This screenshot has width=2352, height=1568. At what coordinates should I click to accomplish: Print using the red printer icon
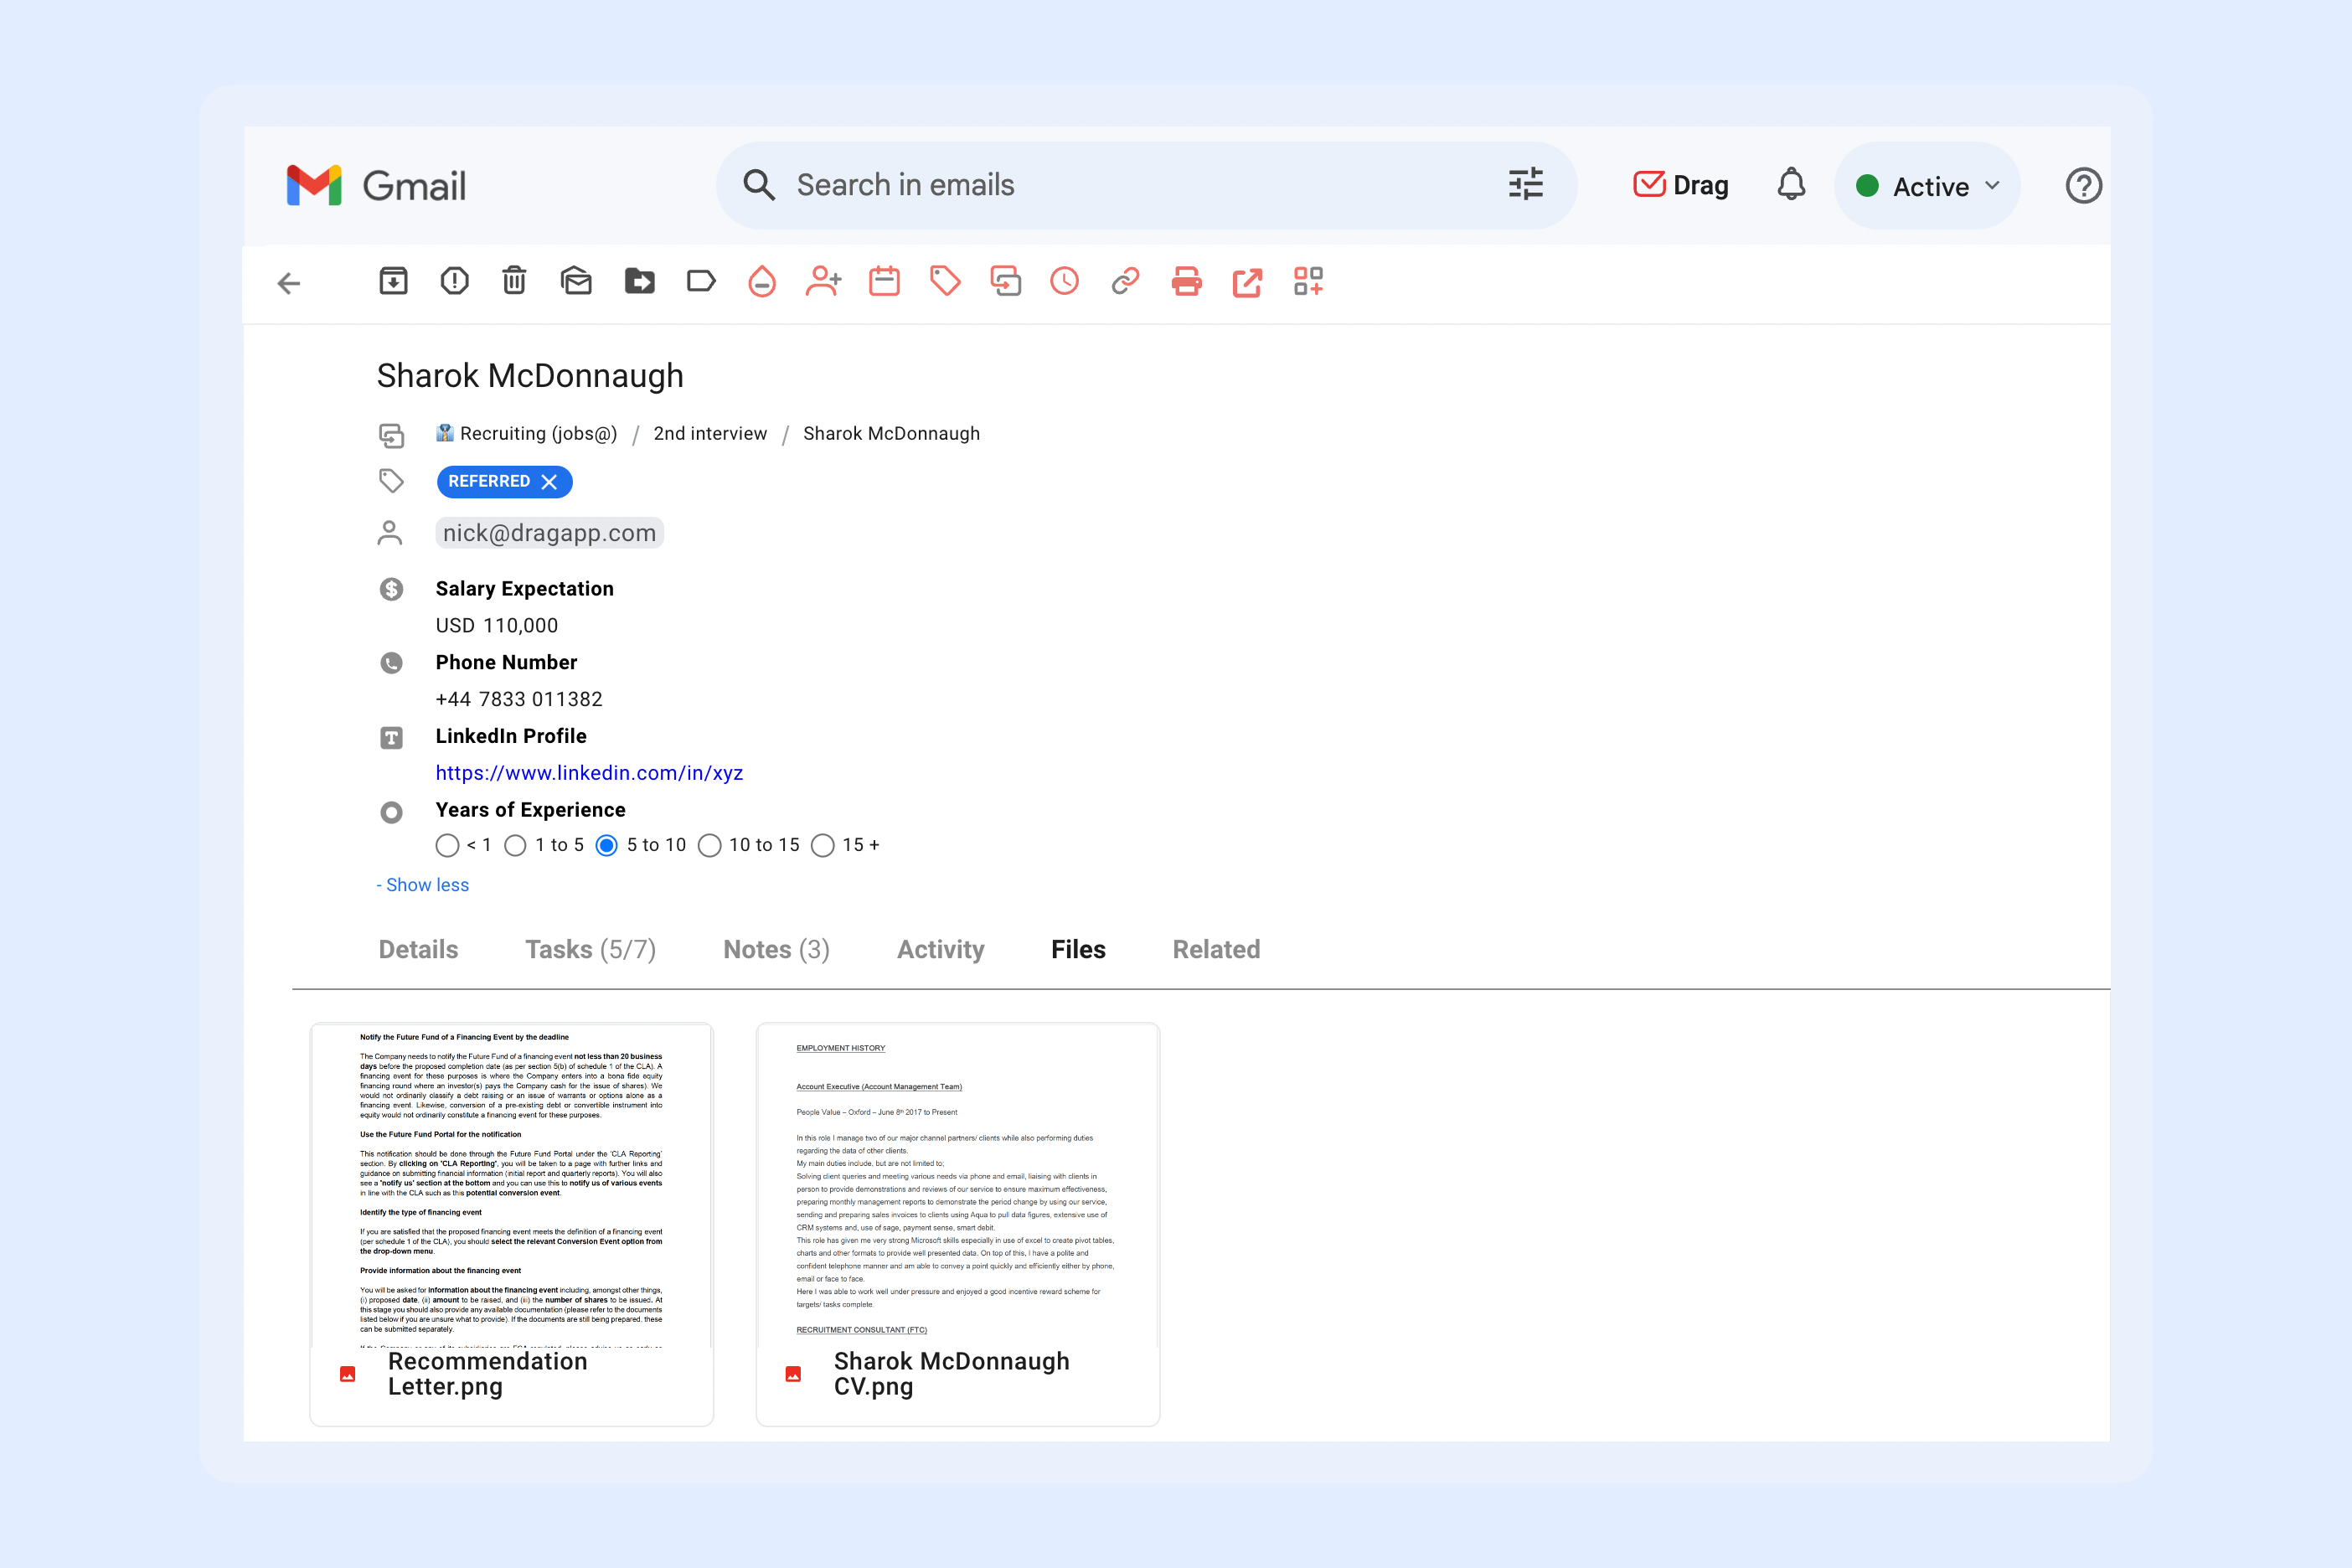tap(1186, 281)
